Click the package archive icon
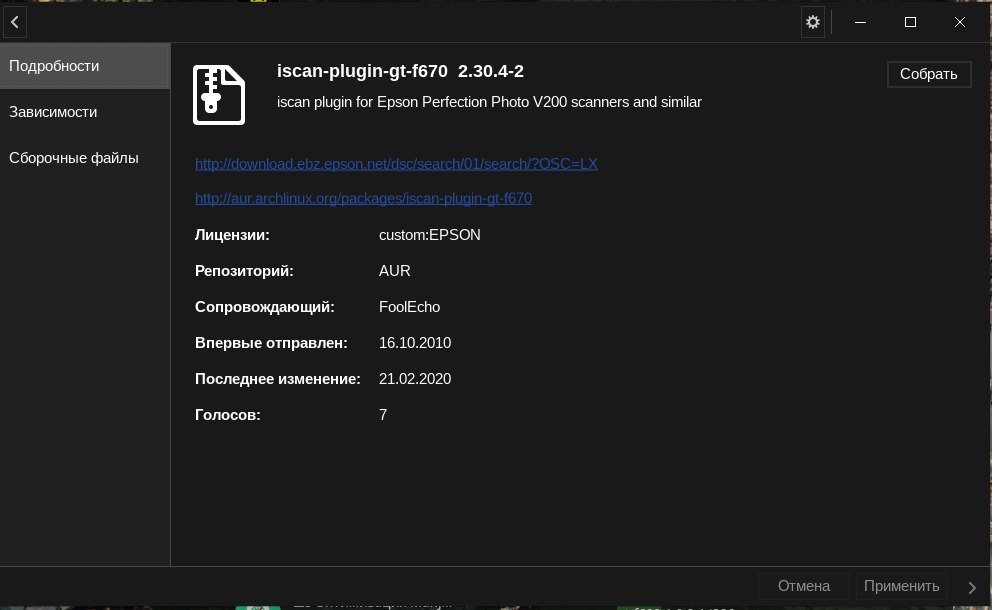Image resolution: width=992 pixels, height=610 pixels. tap(219, 95)
